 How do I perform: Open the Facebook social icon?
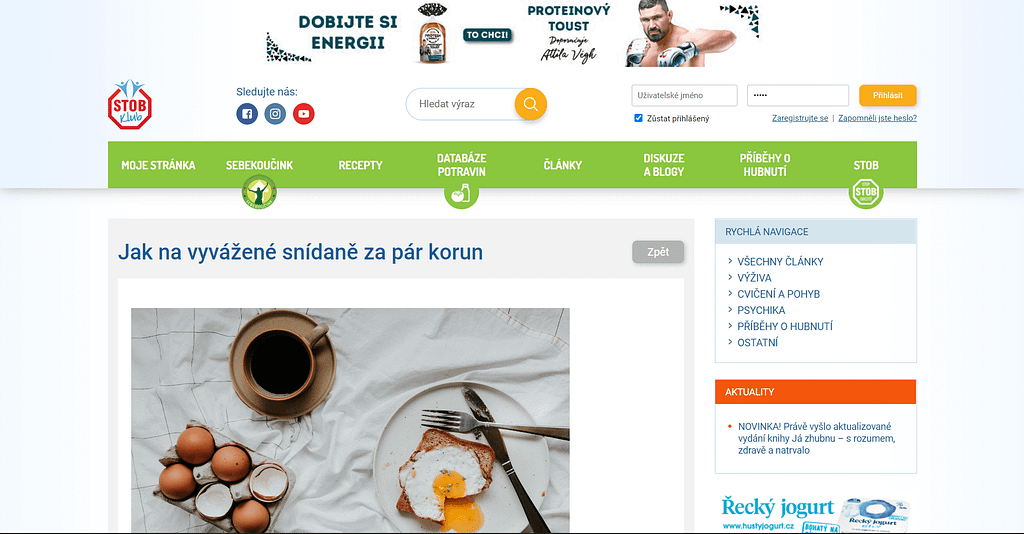(247, 114)
